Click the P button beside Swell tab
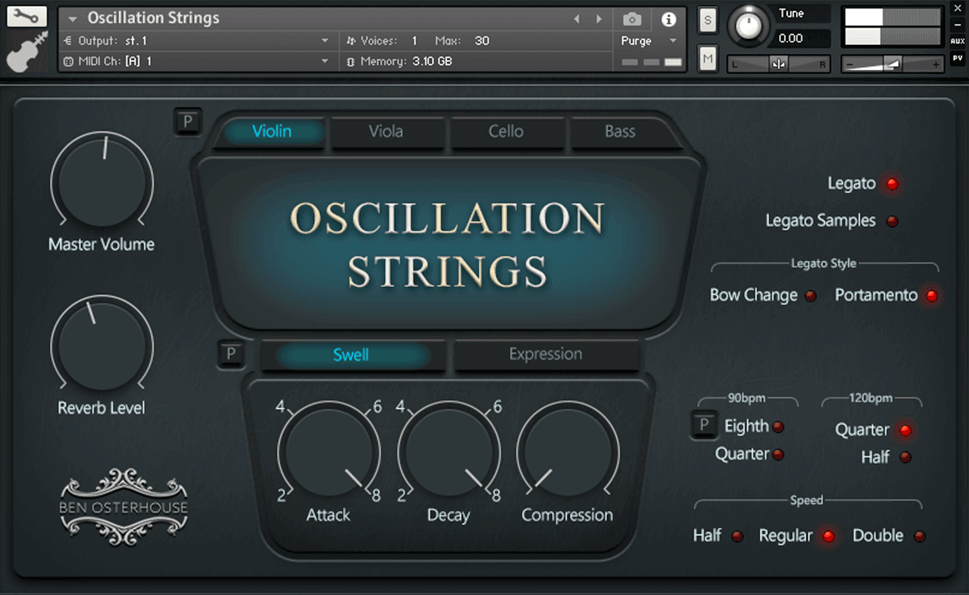 point(231,354)
